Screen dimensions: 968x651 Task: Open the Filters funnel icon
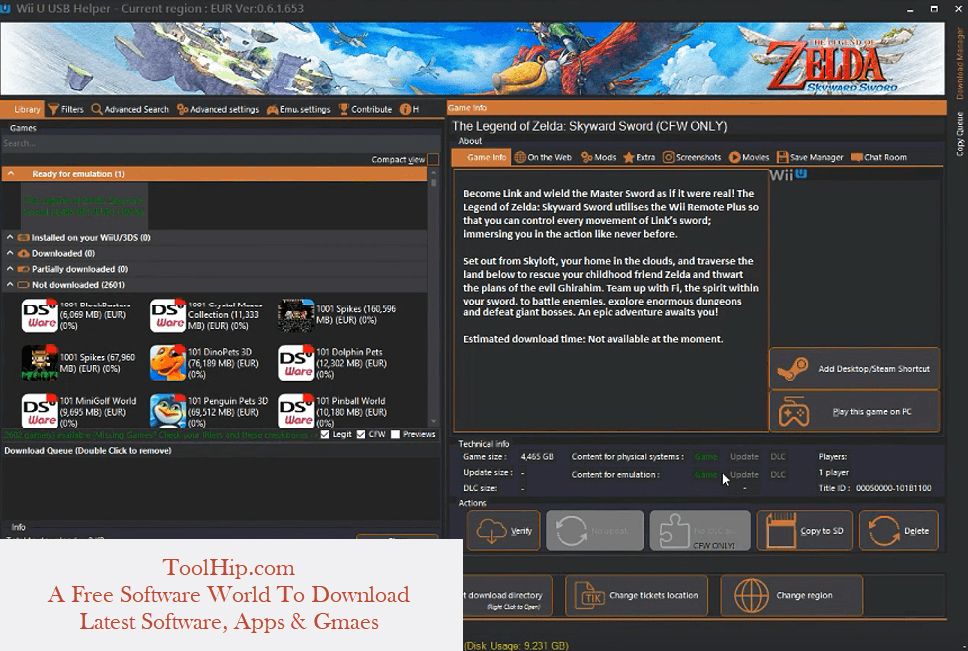[x=54, y=109]
